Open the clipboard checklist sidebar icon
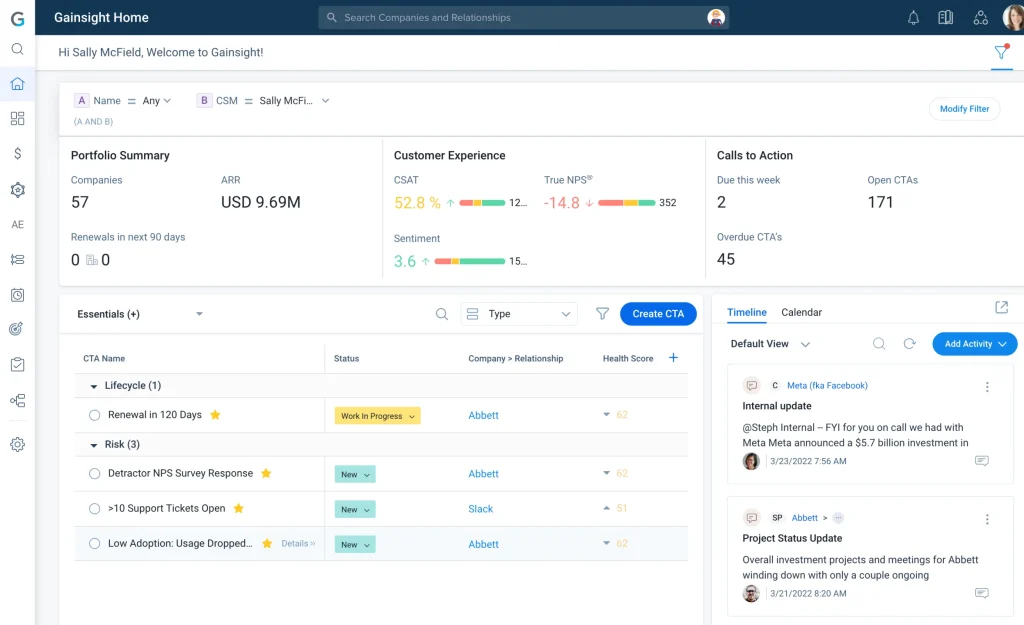Viewport: 1024px width, 625px height. [x=18, y=364]
